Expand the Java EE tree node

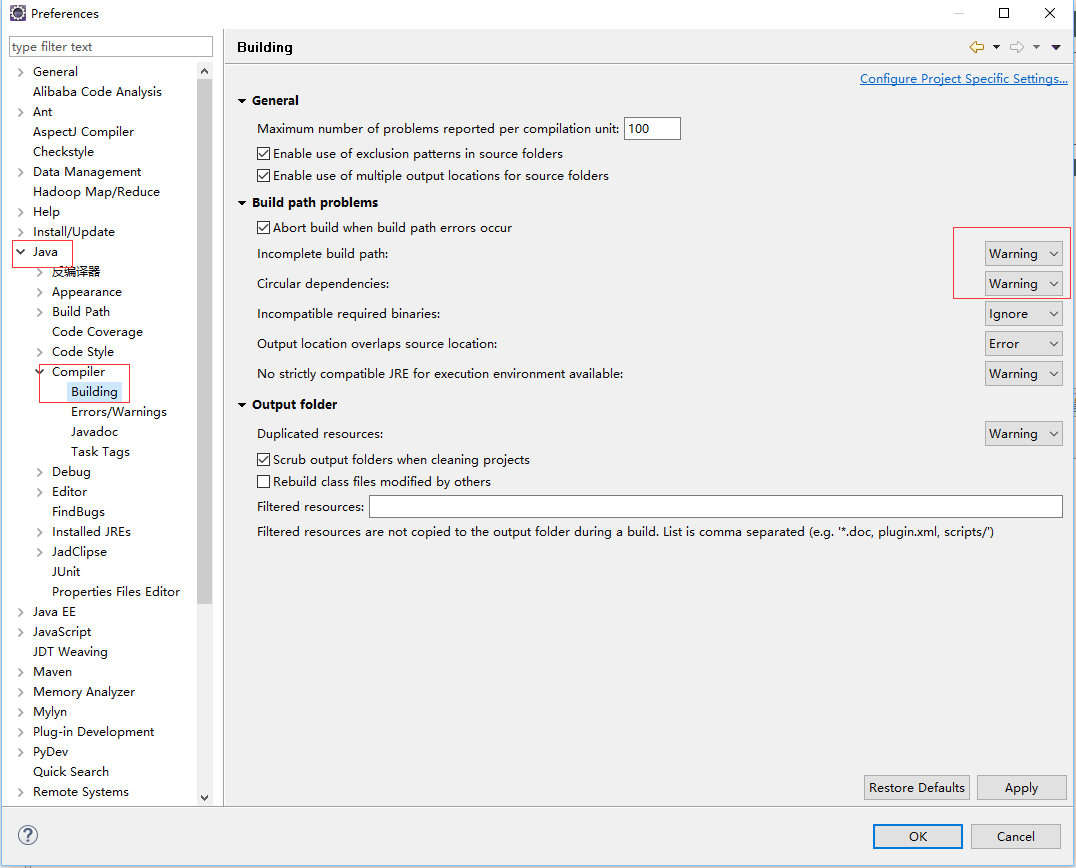coord(19,611)
